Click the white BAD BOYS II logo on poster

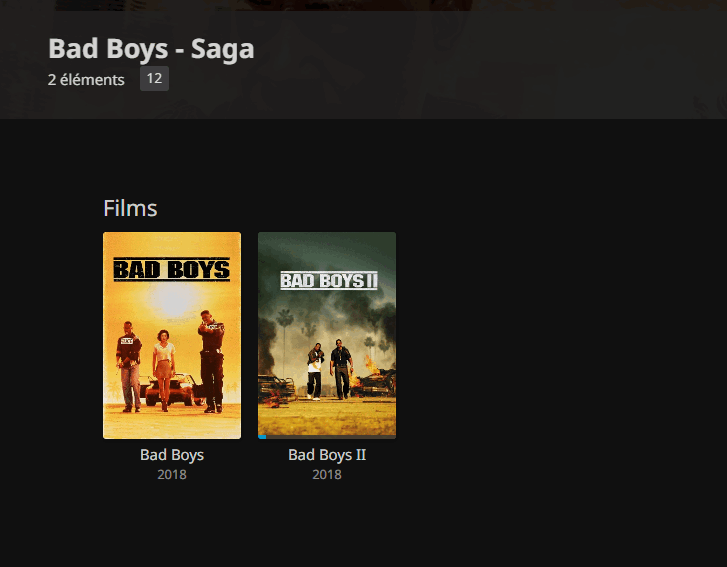[x=328, y=281]
